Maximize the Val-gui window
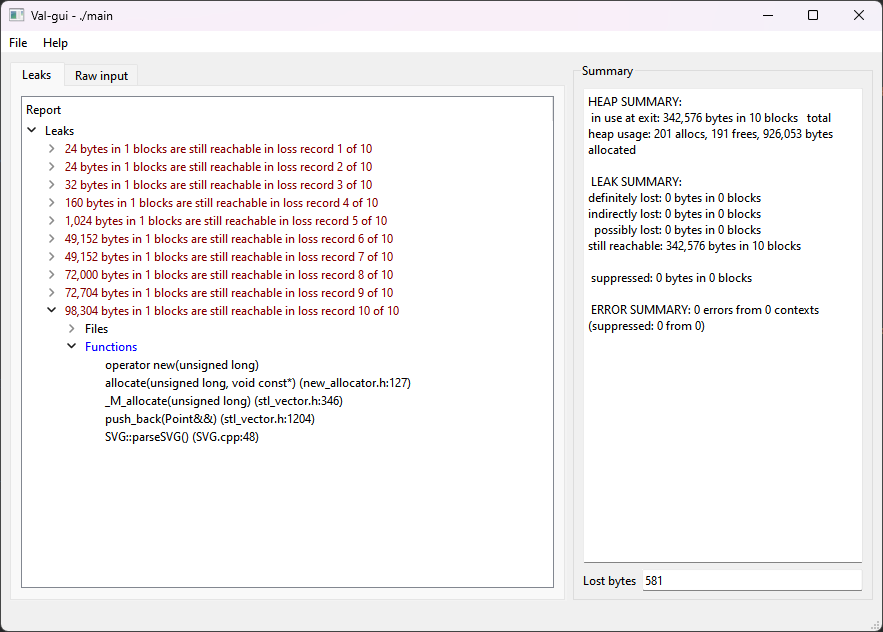The image size is (883, 632). 813,15
